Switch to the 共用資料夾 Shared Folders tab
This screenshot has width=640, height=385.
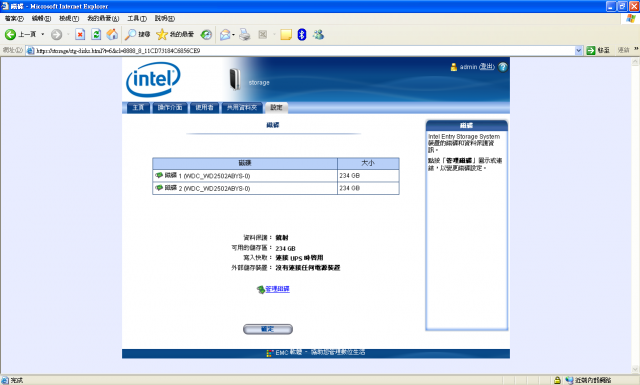pos(242,107)
